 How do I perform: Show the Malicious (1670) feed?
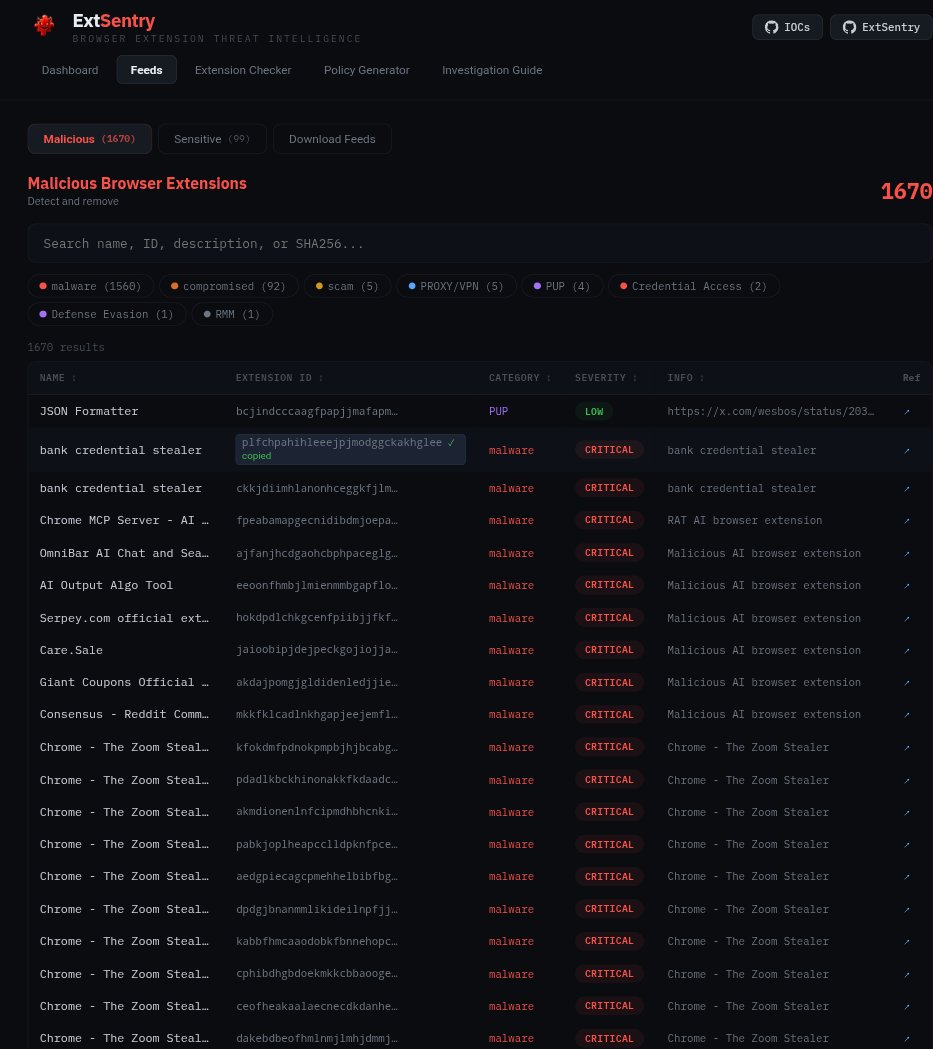90,139
